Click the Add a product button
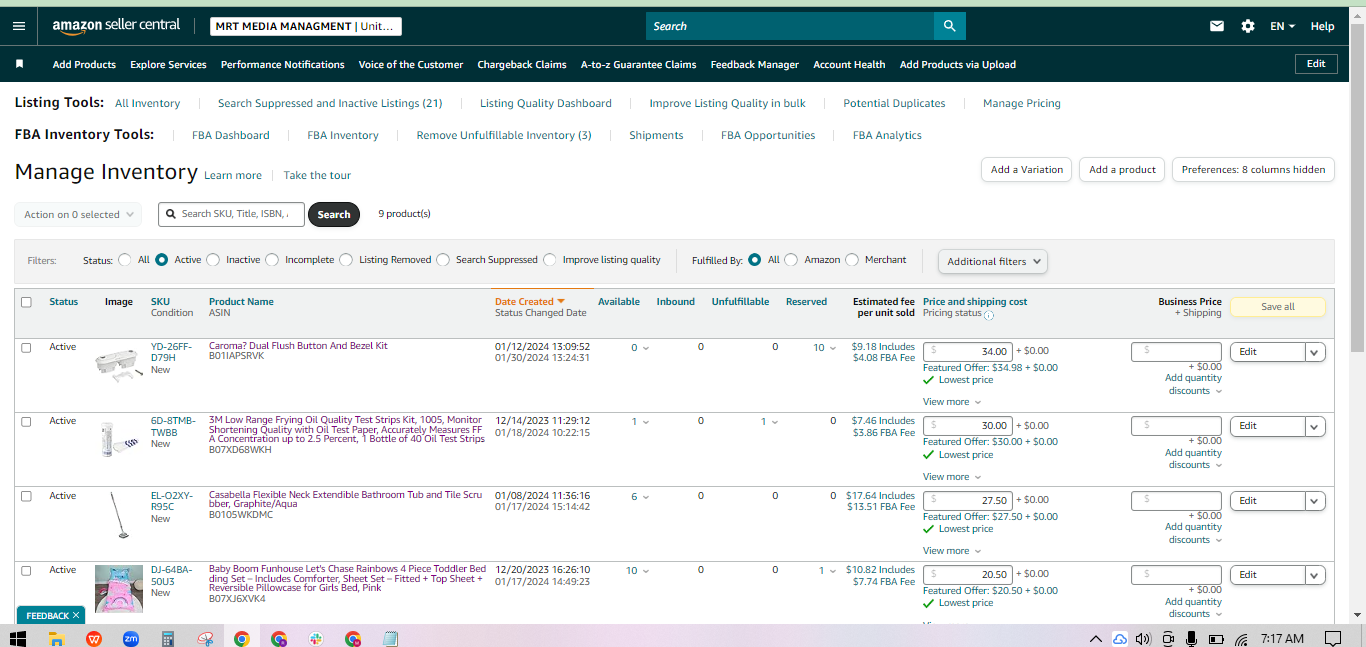This screenshot has height=647, width=1366. [x=1122, y=170]
